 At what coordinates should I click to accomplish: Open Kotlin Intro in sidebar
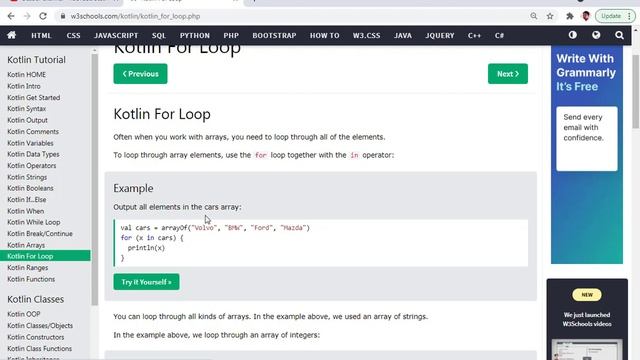tap(24, 86)
